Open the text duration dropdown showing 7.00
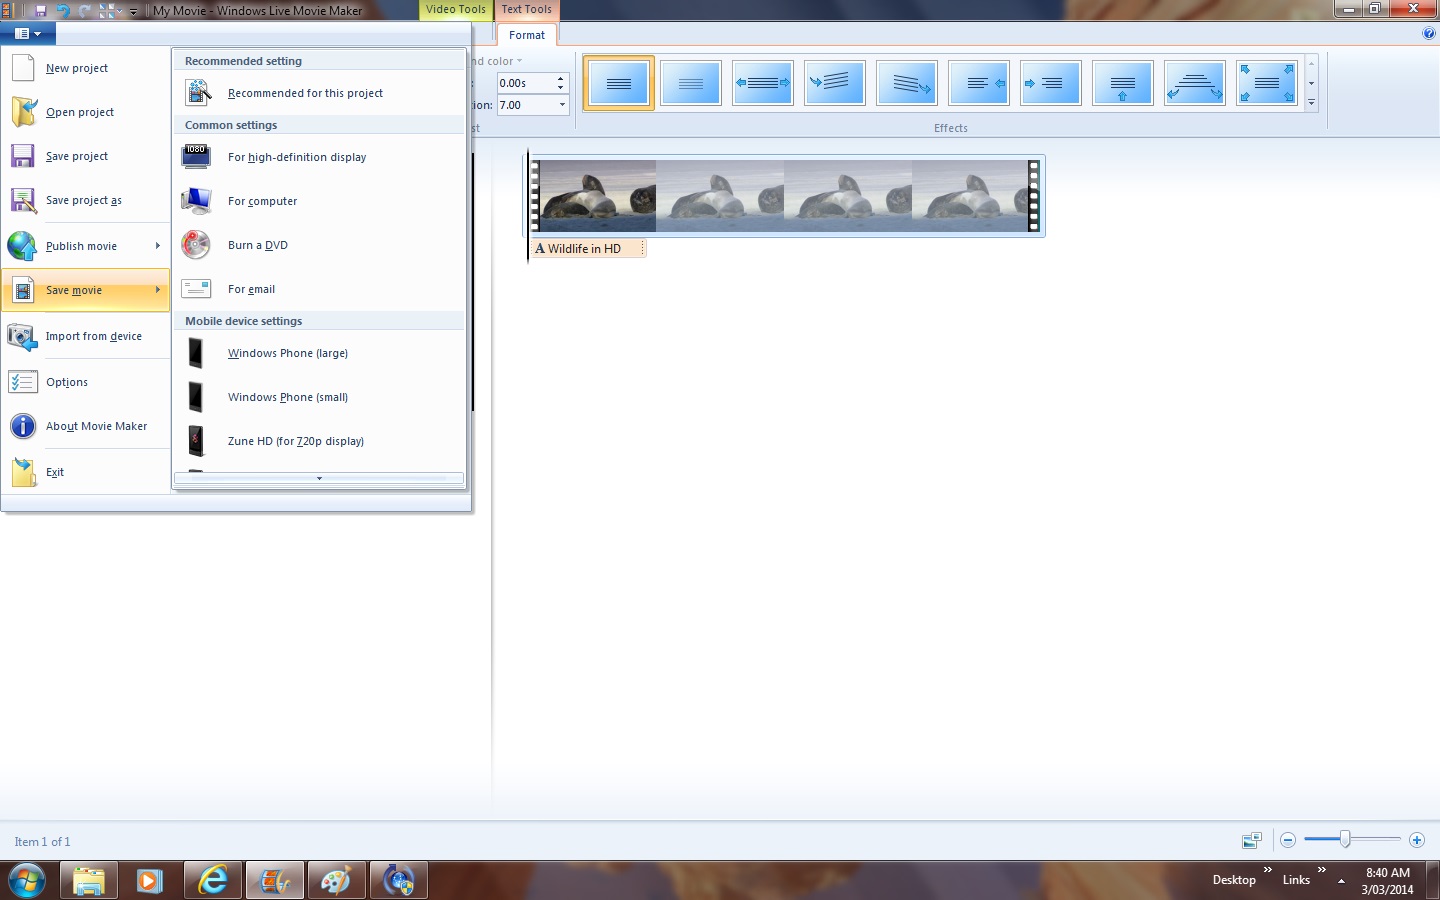Viewport: 1440px width, 900px height. tap(562, 105)
